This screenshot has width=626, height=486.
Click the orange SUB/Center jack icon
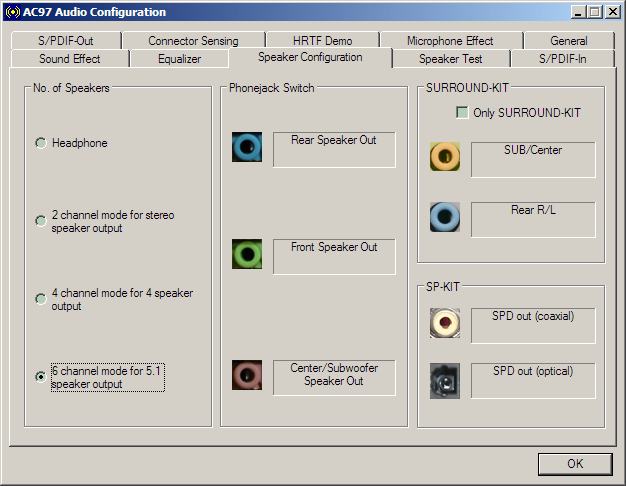tap(445, 157)
